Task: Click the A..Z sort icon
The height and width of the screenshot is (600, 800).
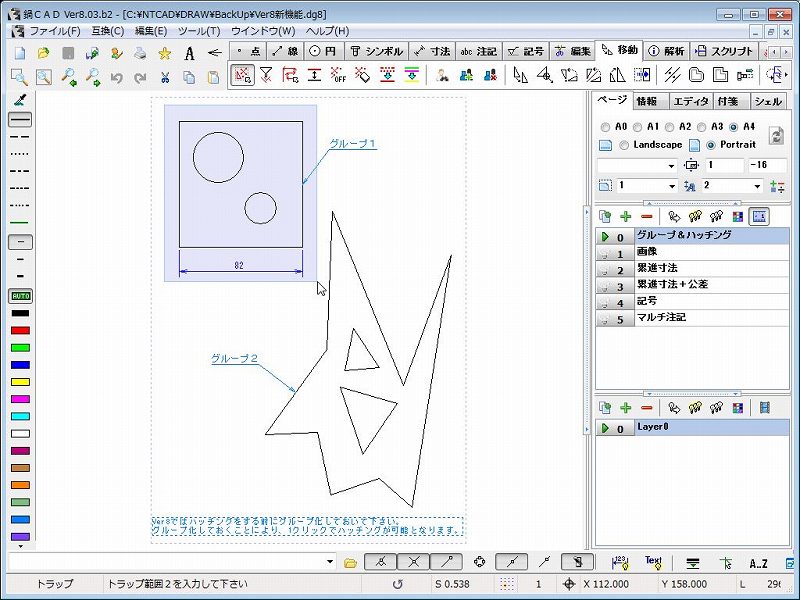Action: click(x=758, y=563)
